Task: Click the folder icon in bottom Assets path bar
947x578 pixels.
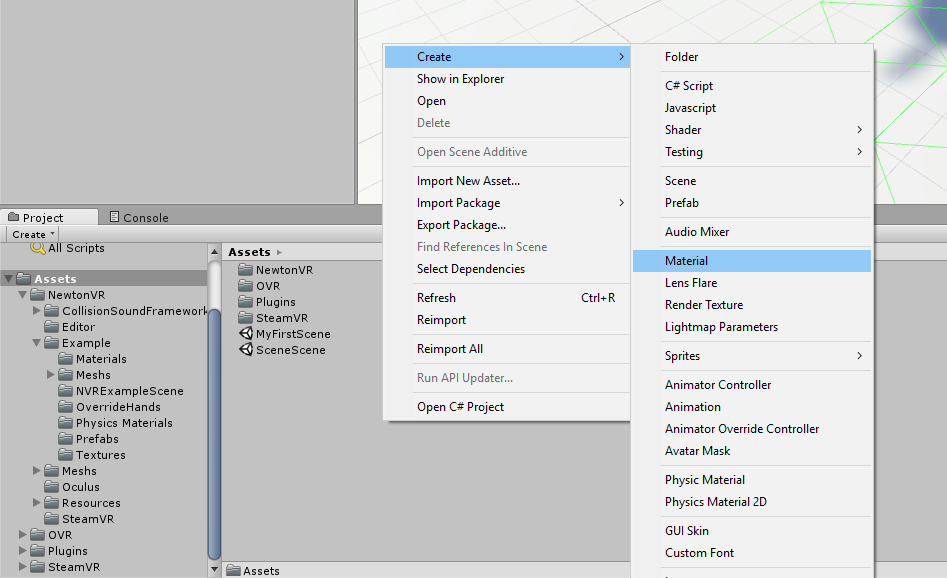Action: (233, 570)
